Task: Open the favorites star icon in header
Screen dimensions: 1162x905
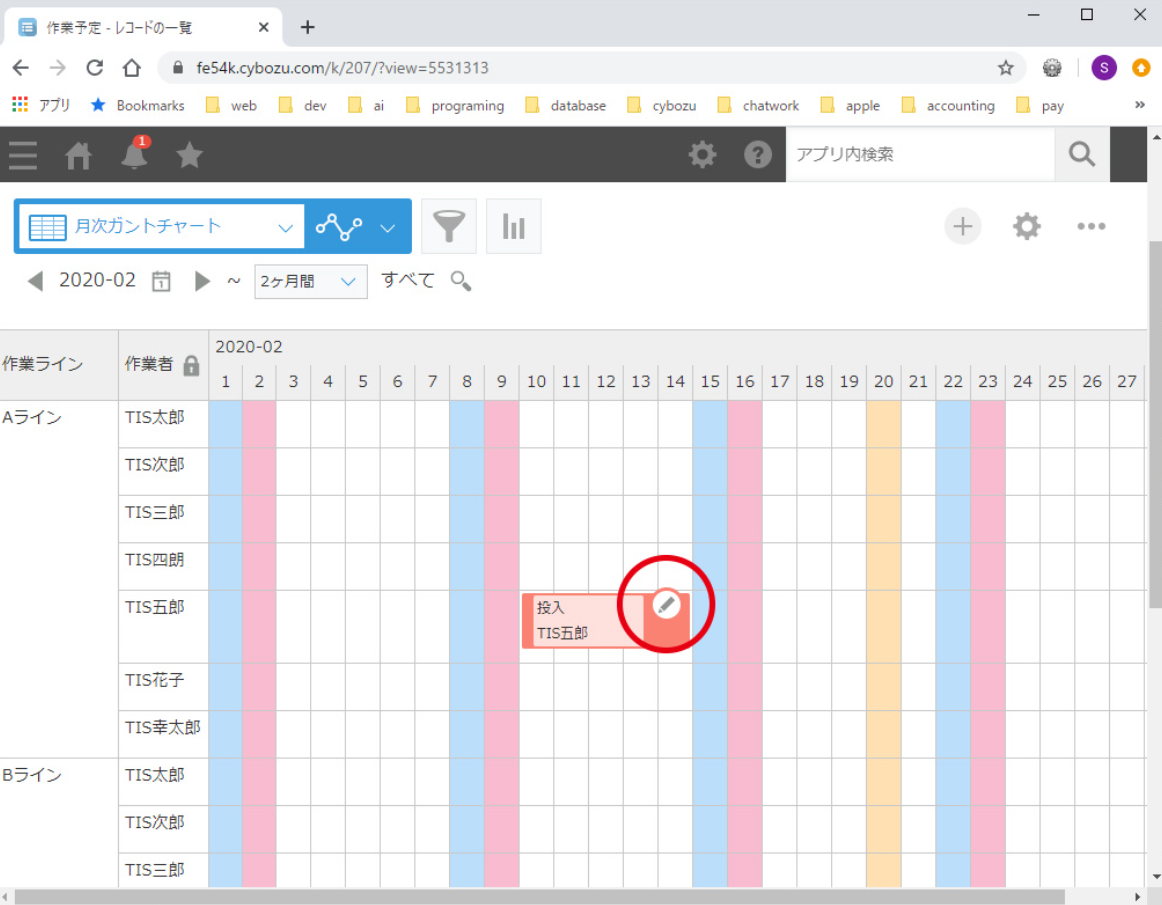Action: [x=189, y=155]
